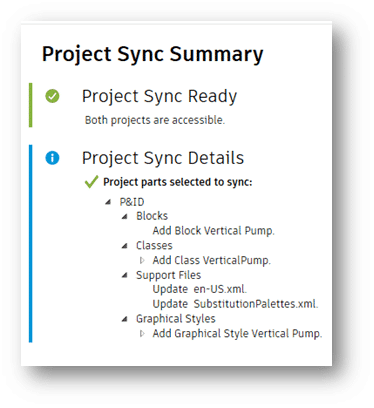Collapse the Blocks node arrow
The height and width of the screenshot is (408, 374).
125,217
